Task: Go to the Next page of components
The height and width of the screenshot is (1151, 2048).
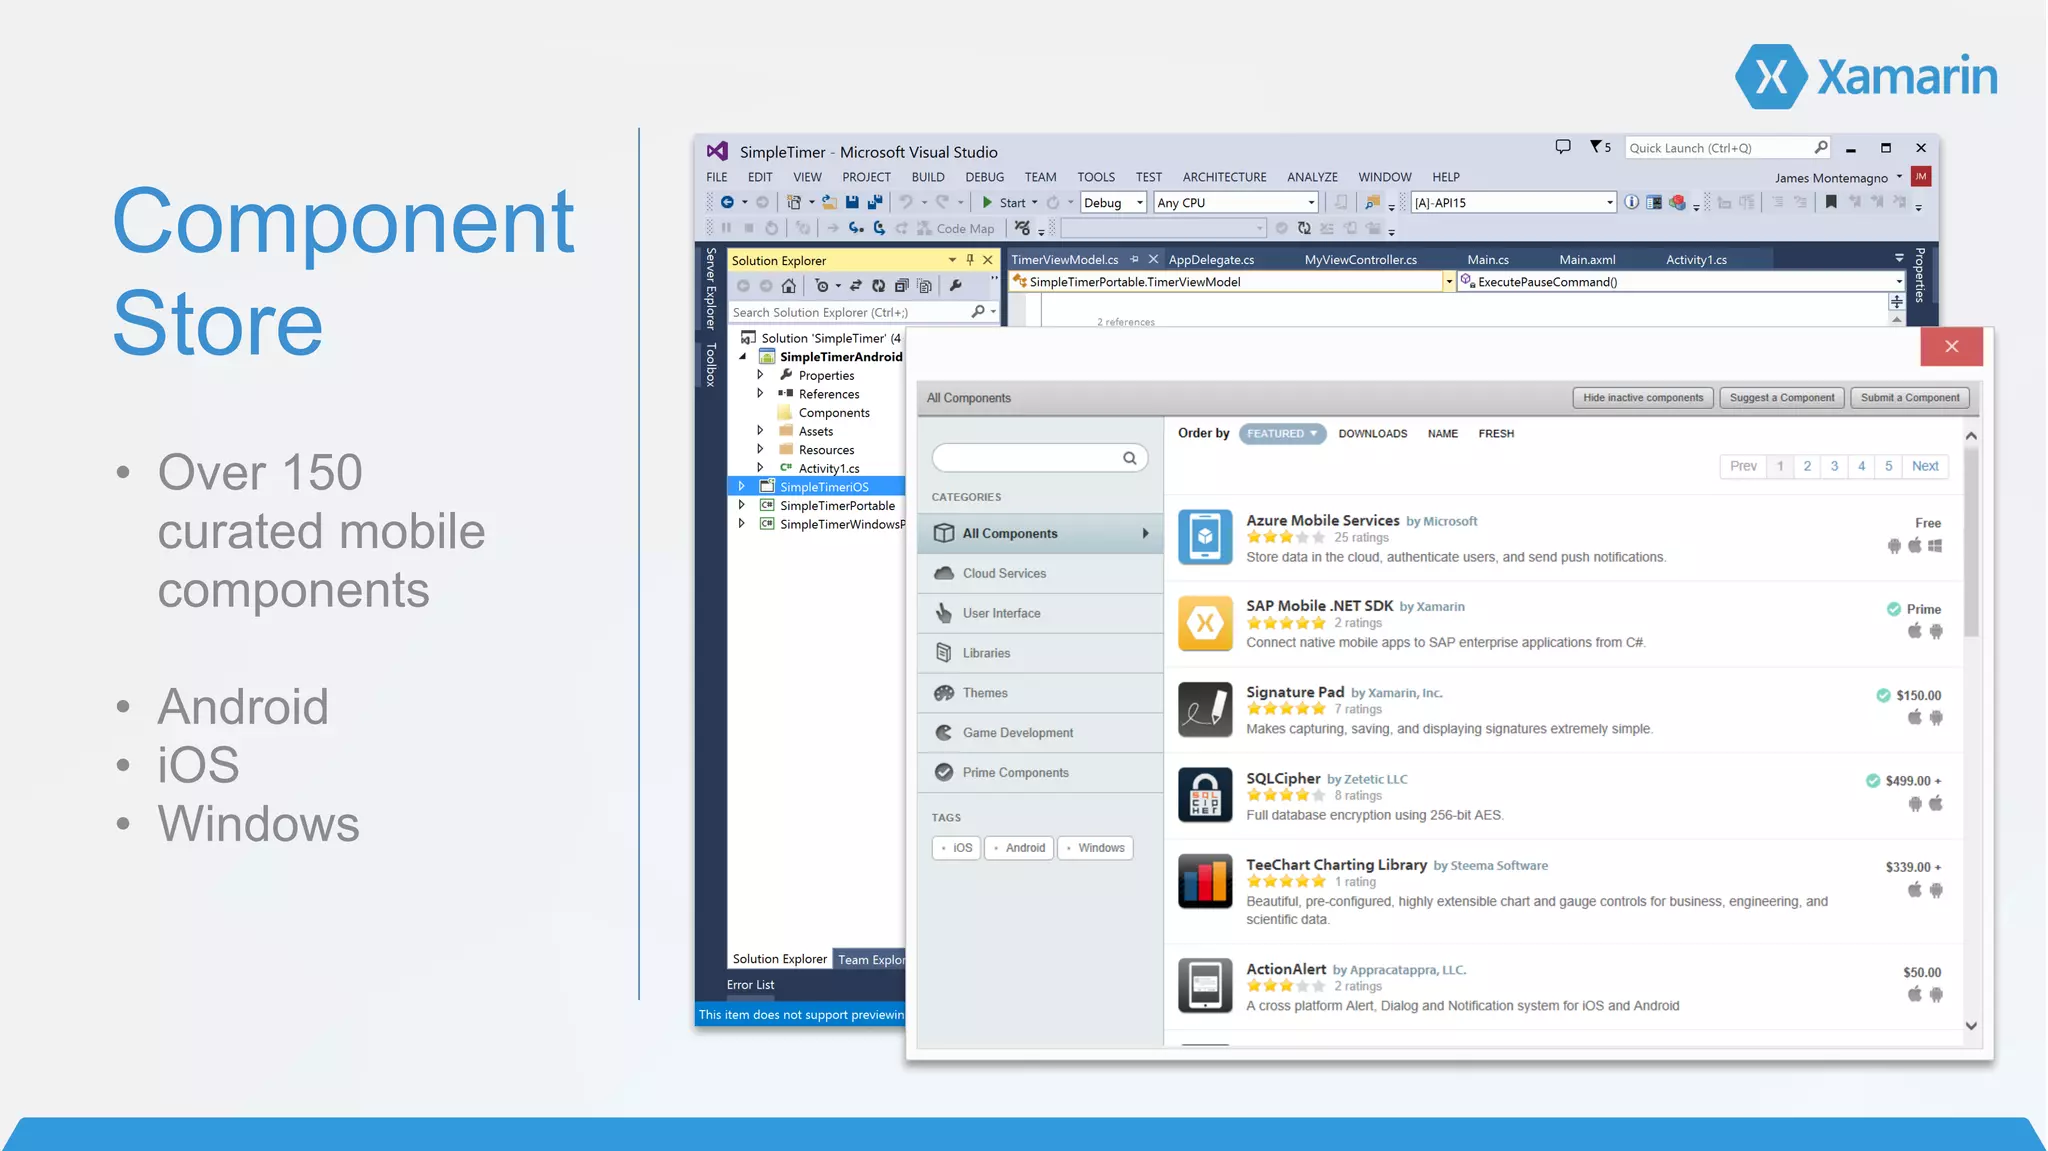Action: click(1924, 466)
